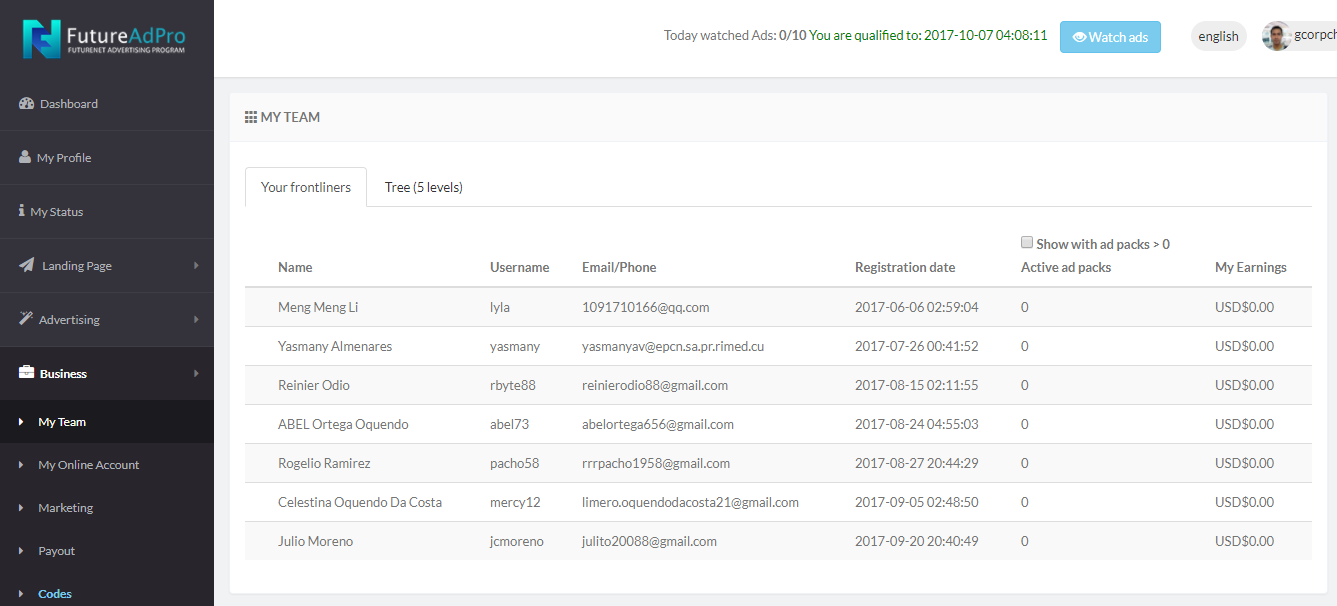Click the My Profile user icon

pyautogui.click(x=25, y=157)
